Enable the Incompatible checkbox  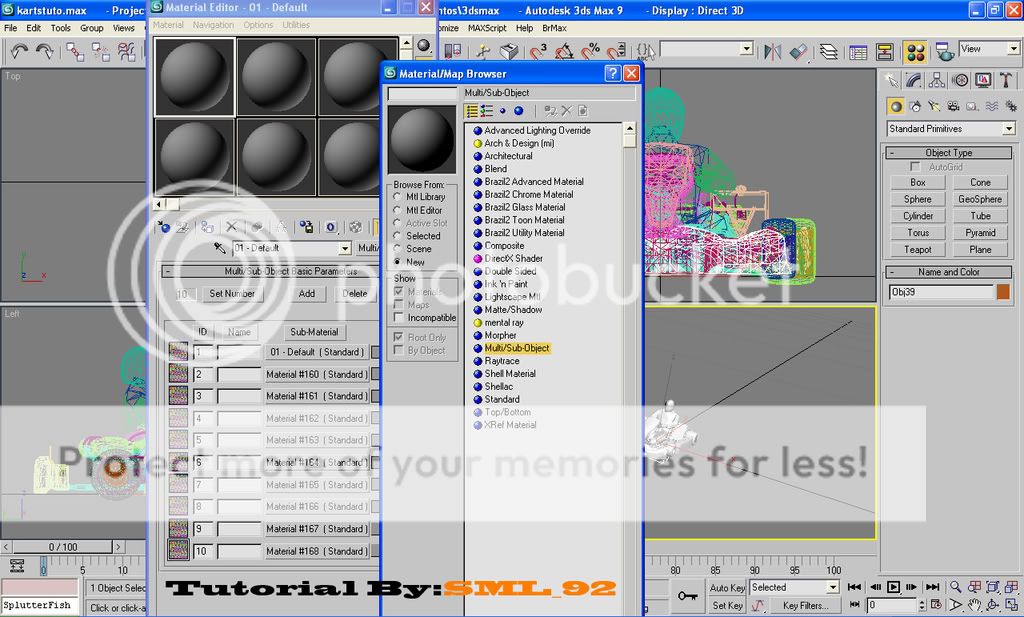tap(398, 317)
